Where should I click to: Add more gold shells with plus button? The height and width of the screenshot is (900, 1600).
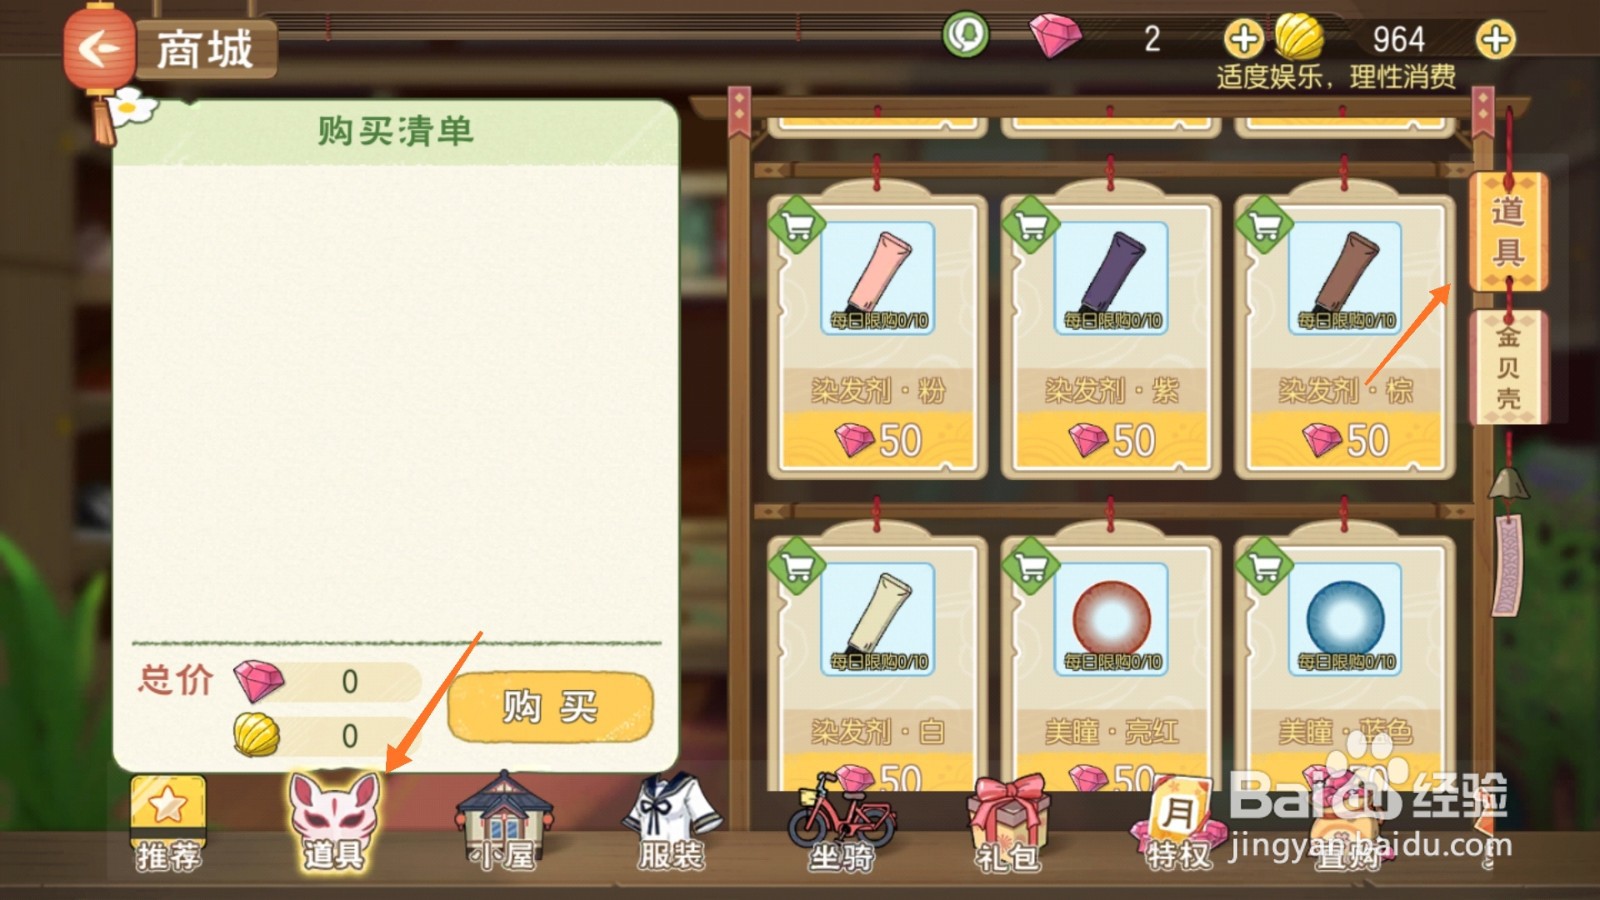click(1495, 40)
